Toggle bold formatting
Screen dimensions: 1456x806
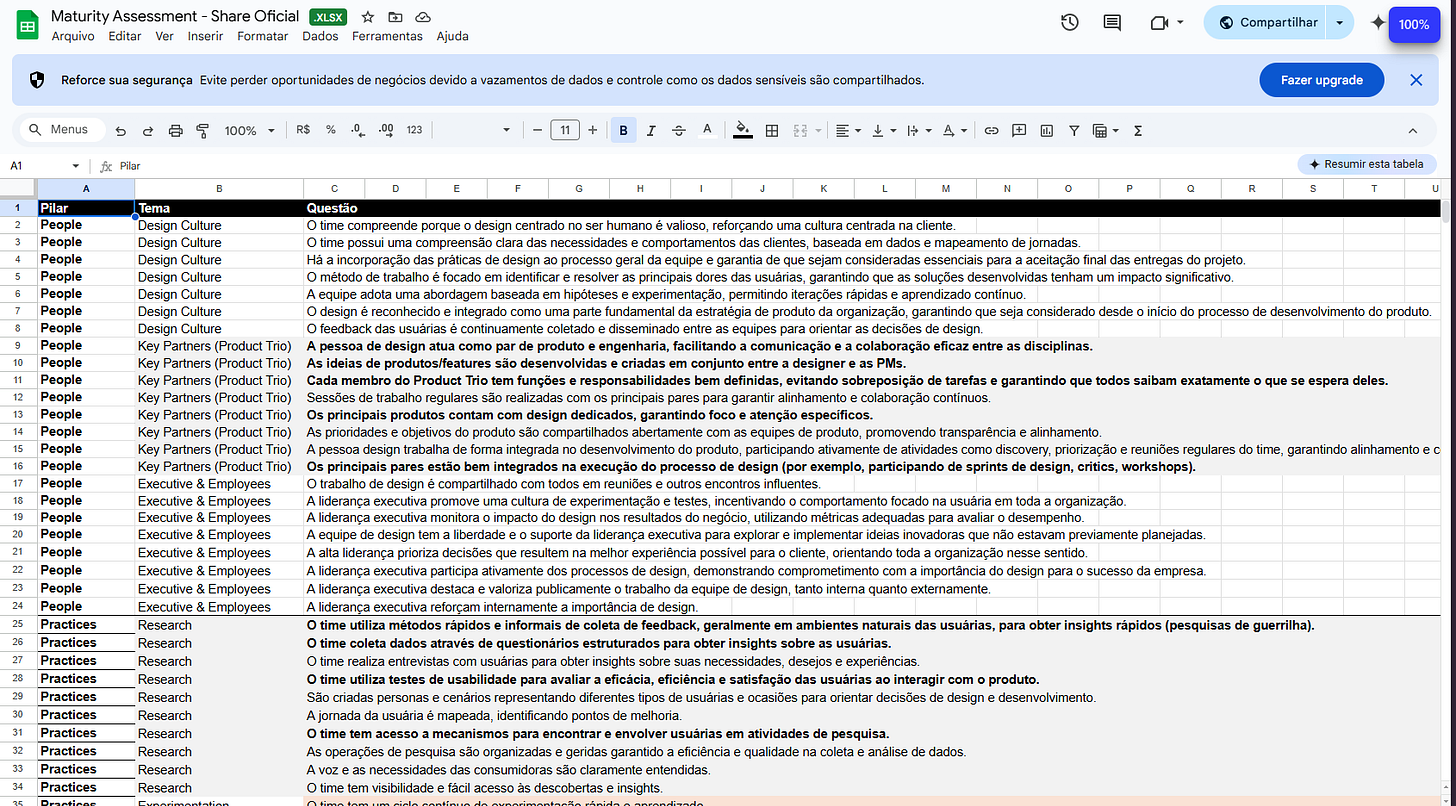coord(624,130)
